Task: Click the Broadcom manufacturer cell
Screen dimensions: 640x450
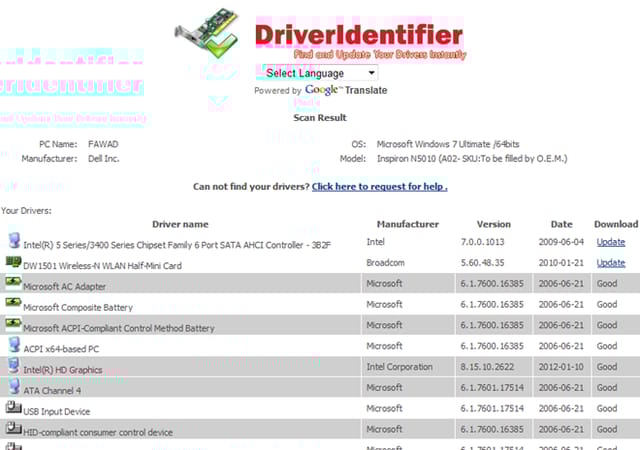Action: pyautogui.click(x=385, y=263)
